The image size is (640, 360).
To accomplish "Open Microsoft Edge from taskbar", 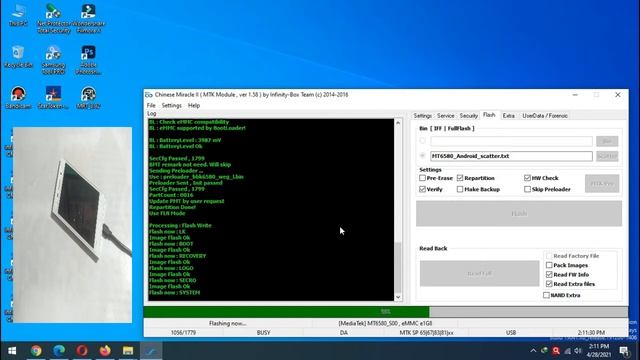I will click(59, 351).
